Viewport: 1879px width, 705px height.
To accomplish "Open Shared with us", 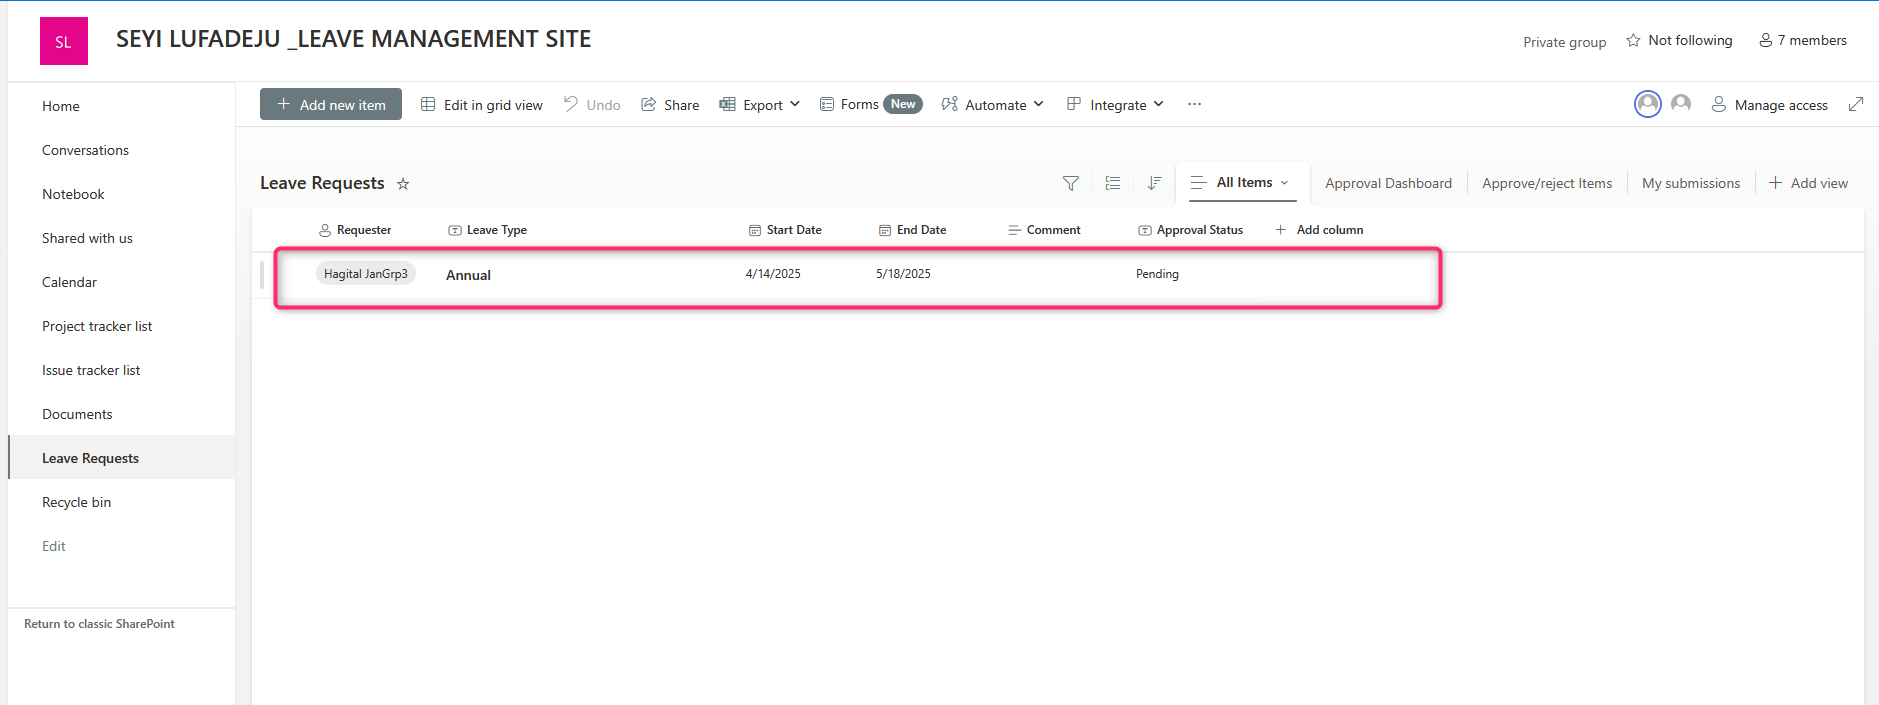I will click(87, 238).
